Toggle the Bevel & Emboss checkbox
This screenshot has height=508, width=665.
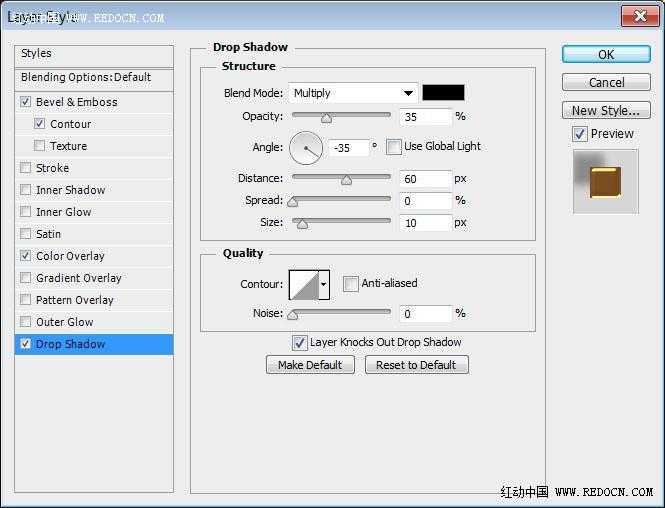(x=25, y=102)
